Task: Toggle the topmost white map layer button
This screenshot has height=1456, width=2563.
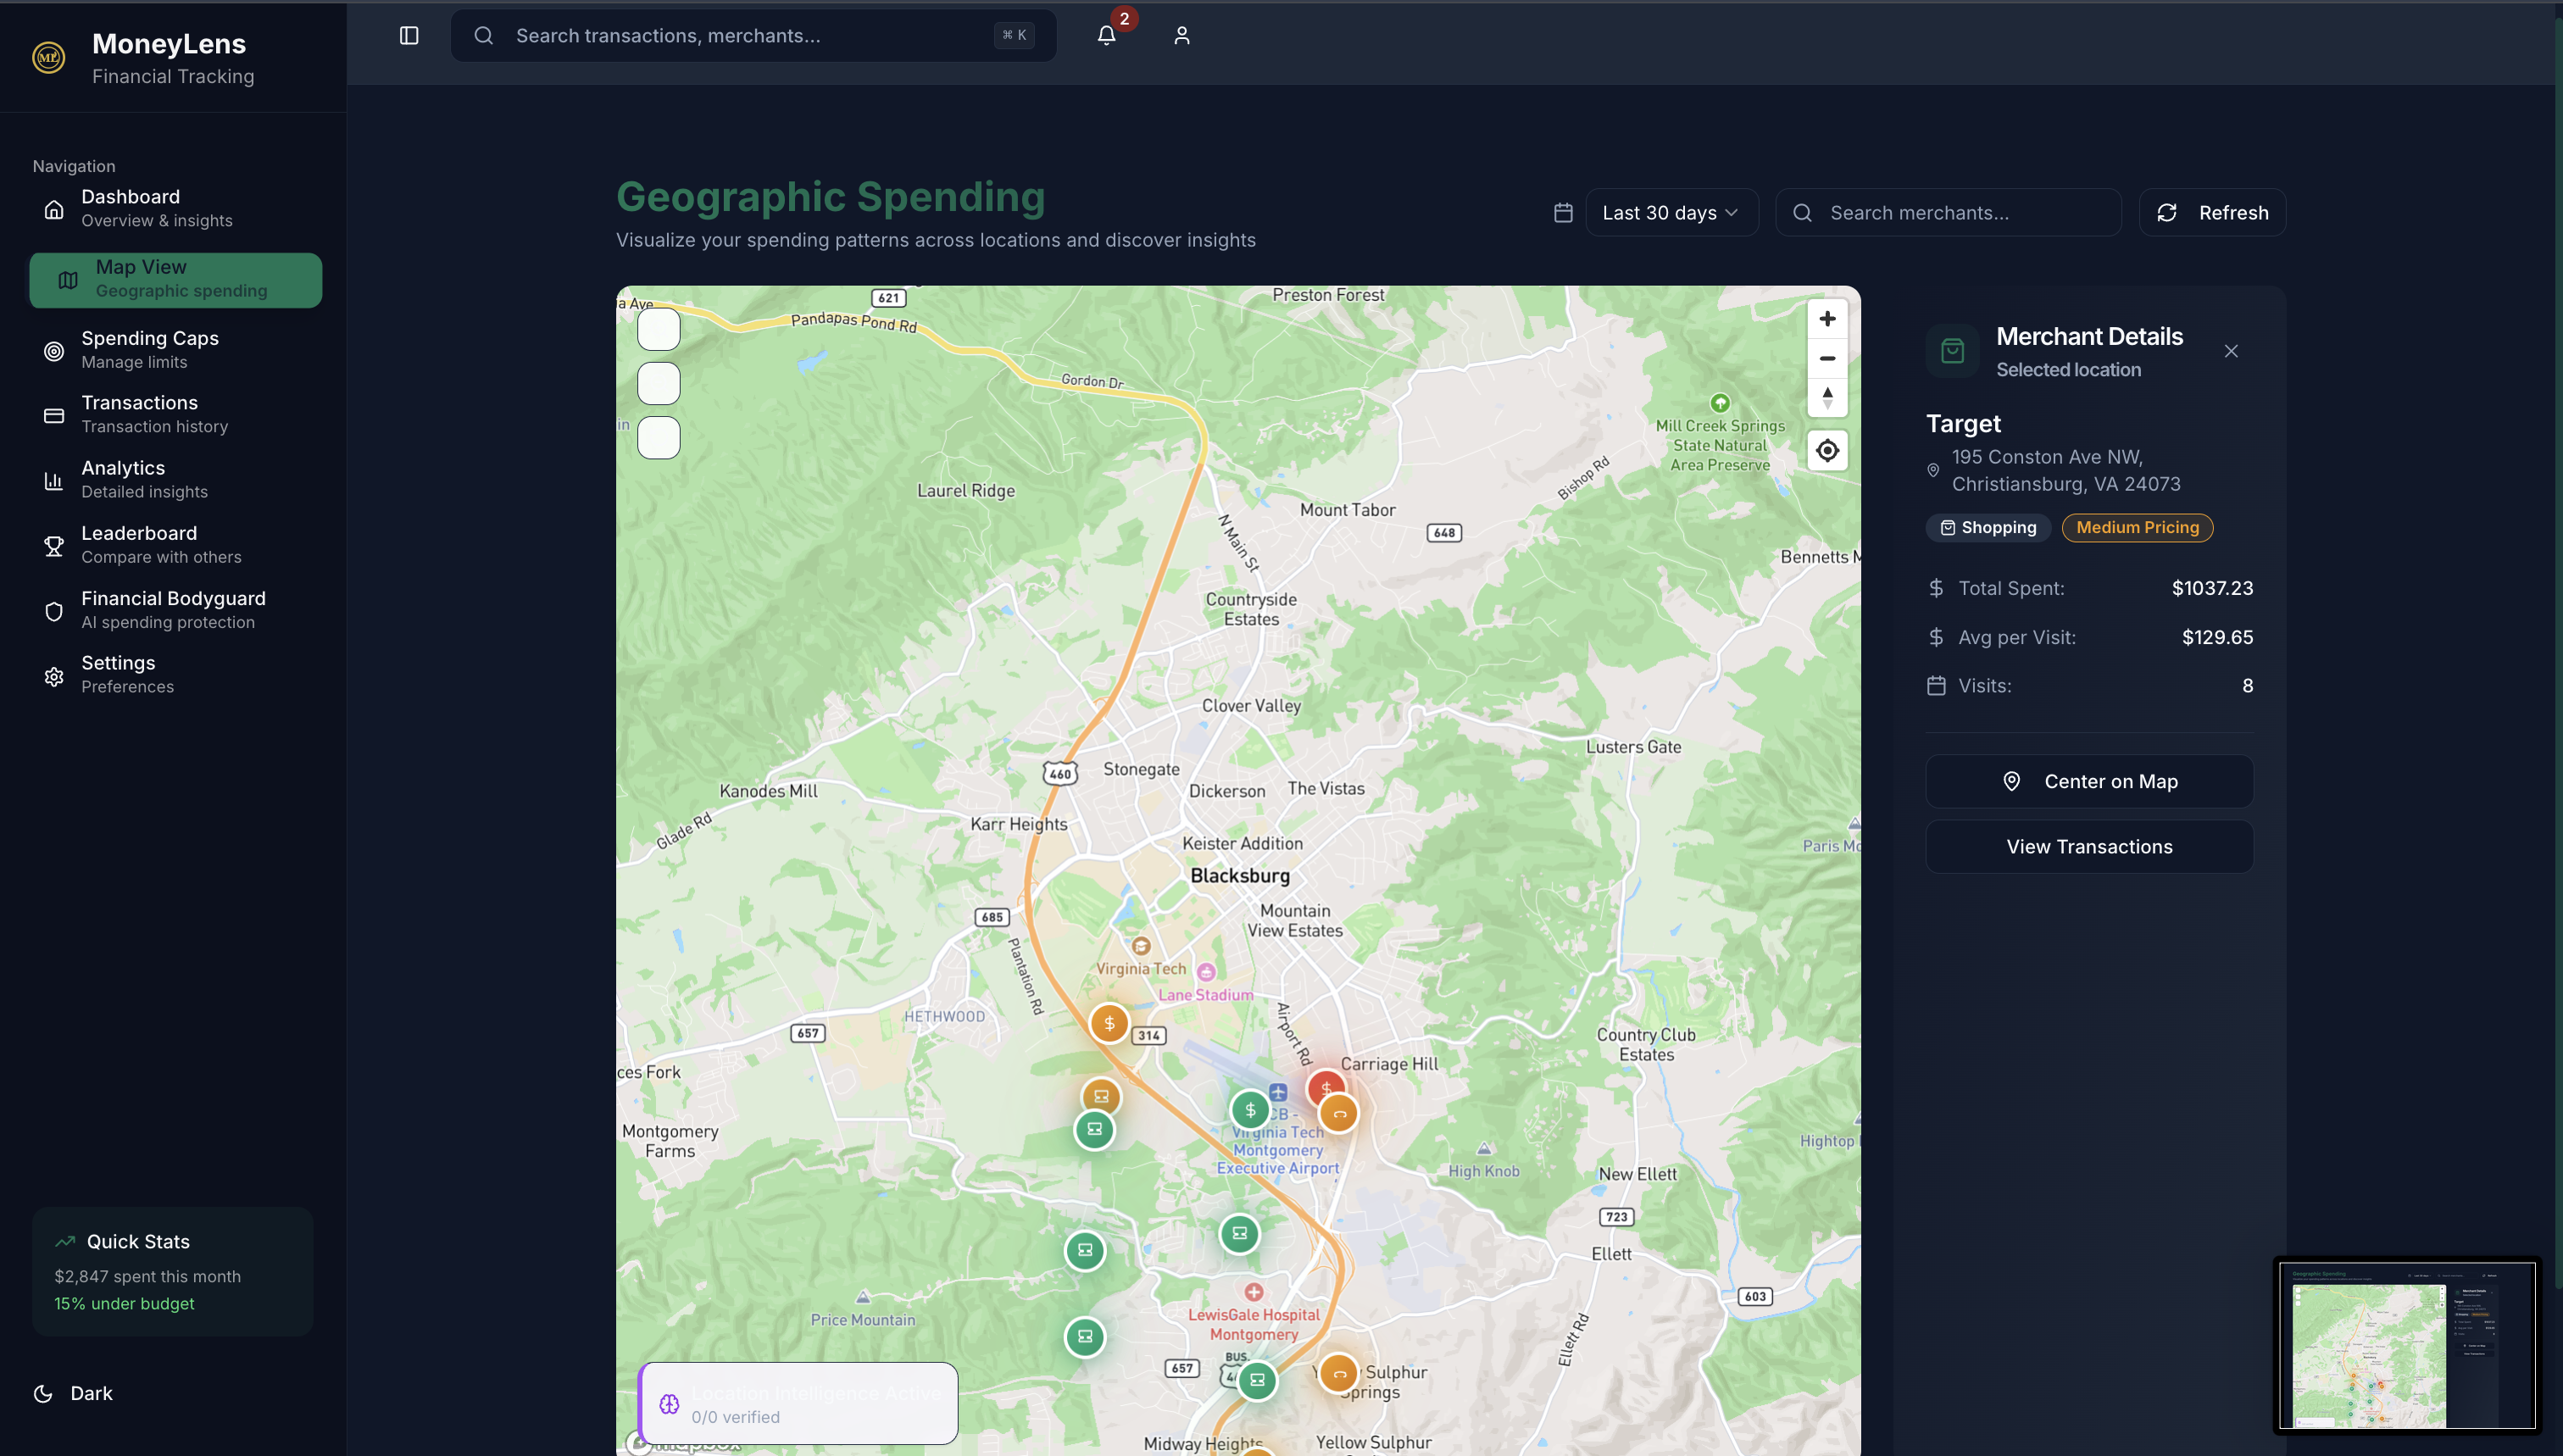Action: [658, 329]
